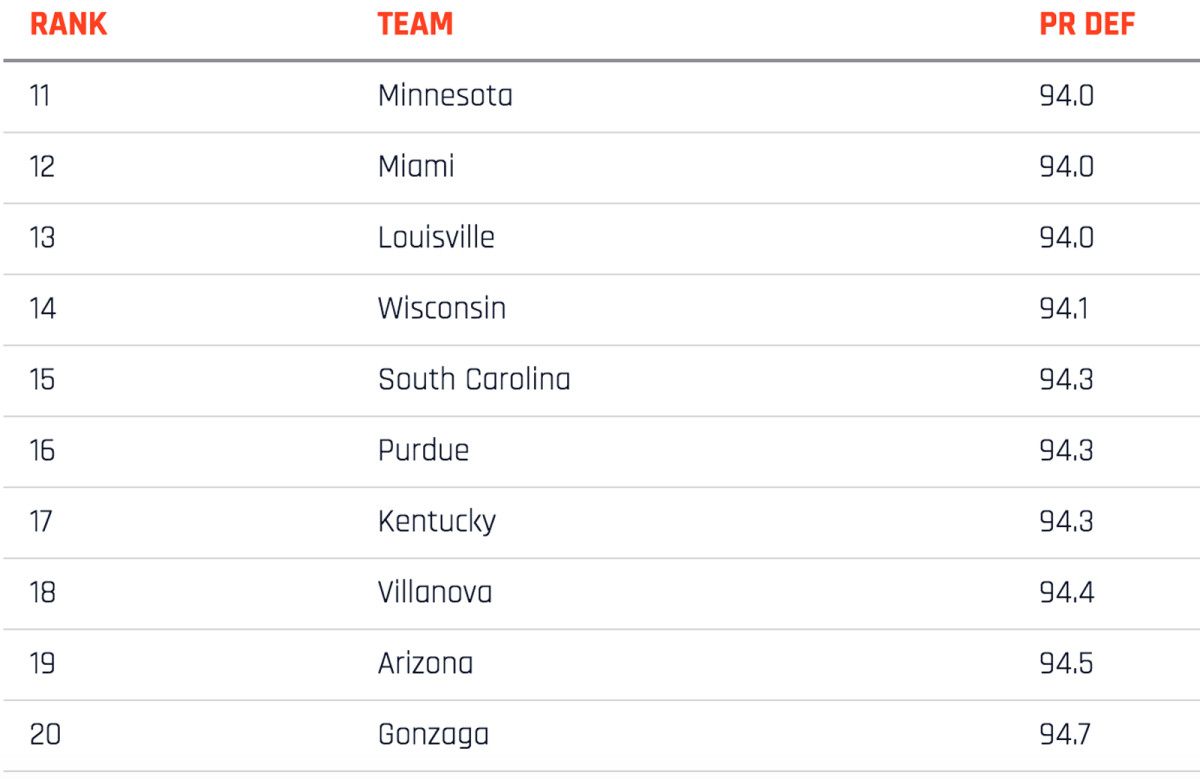
Task: Select Villanova's 94.4 PR DEF value
Action: pyautogui.click(x=1067, y=593)
